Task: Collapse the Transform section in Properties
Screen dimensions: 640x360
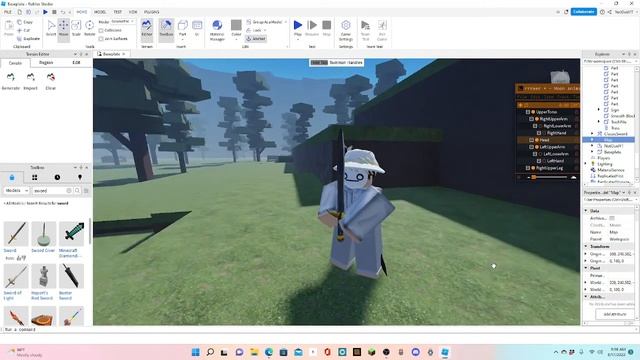Action: tap(586, 247)
